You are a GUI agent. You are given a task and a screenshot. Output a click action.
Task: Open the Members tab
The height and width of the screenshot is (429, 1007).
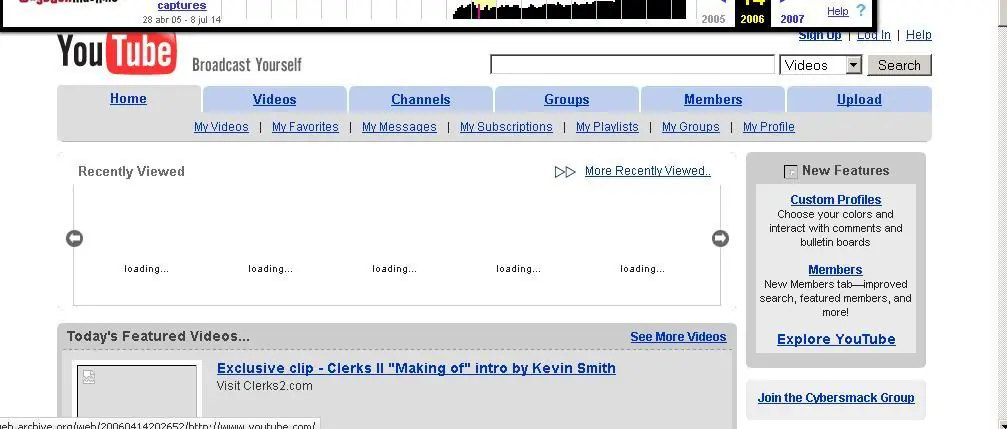[713, 100]
